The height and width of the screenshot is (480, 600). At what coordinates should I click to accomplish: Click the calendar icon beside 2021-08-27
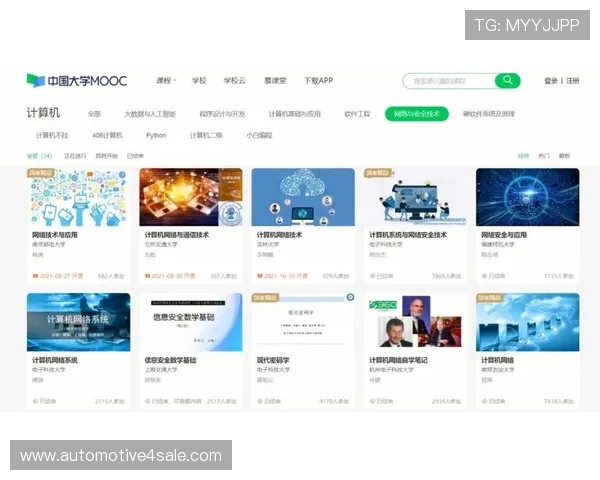[x=35, y=276]
